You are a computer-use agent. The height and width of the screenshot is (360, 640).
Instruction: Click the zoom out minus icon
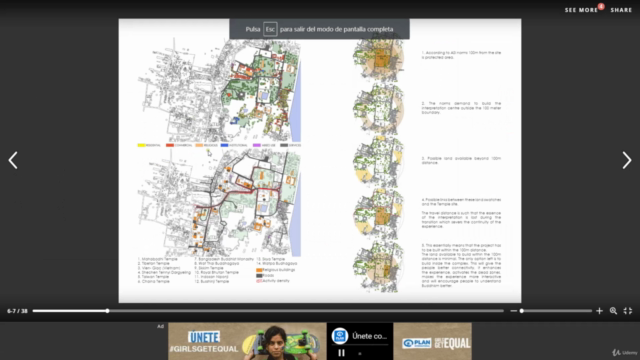coord(513,311)
